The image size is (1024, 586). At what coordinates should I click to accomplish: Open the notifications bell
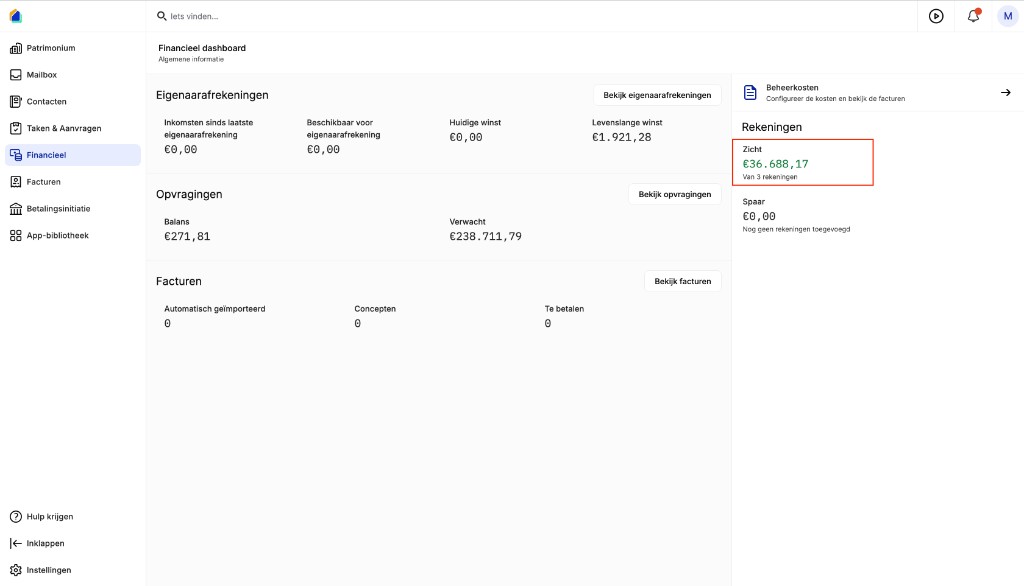click(x=973, y=16)
